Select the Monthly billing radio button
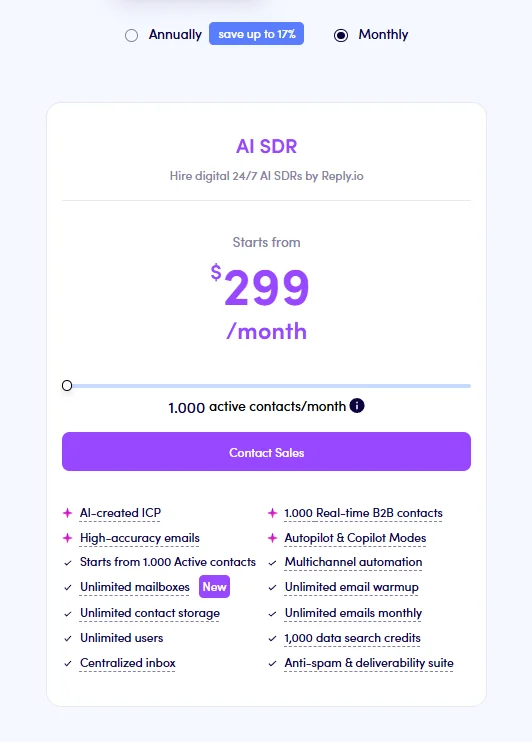Image resolution: width=532 pixels, height=742 pixels. coord(341,35)
